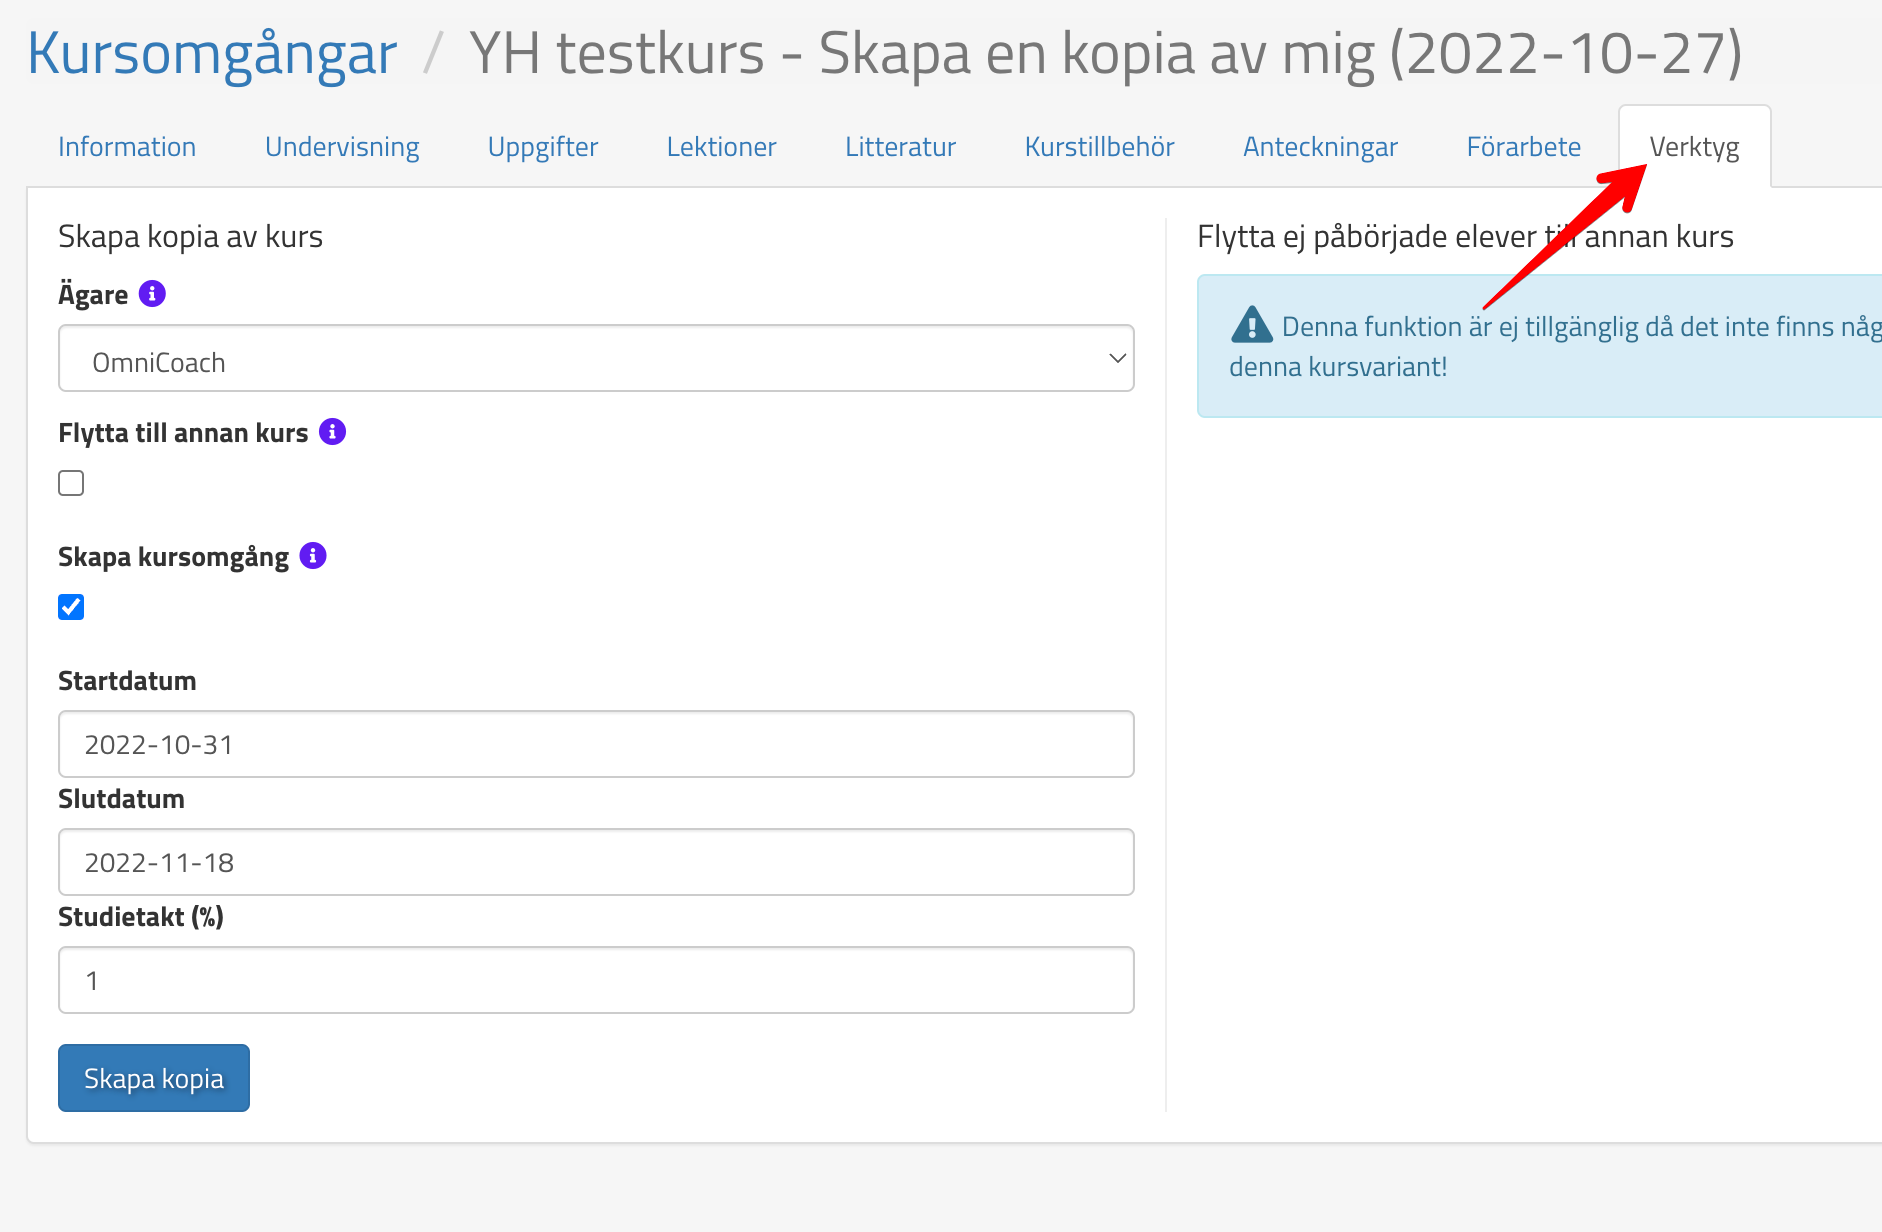This screenshot has width=1882, height=1232.
Task: Click the warning triangle icon in alert
Action: pyautogui.click(x=1251, y=326)
